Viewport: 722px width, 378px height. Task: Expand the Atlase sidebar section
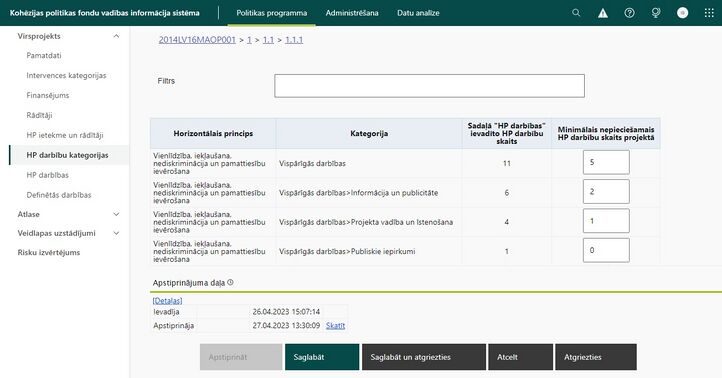pyautogui.click(x=116, y=214)
